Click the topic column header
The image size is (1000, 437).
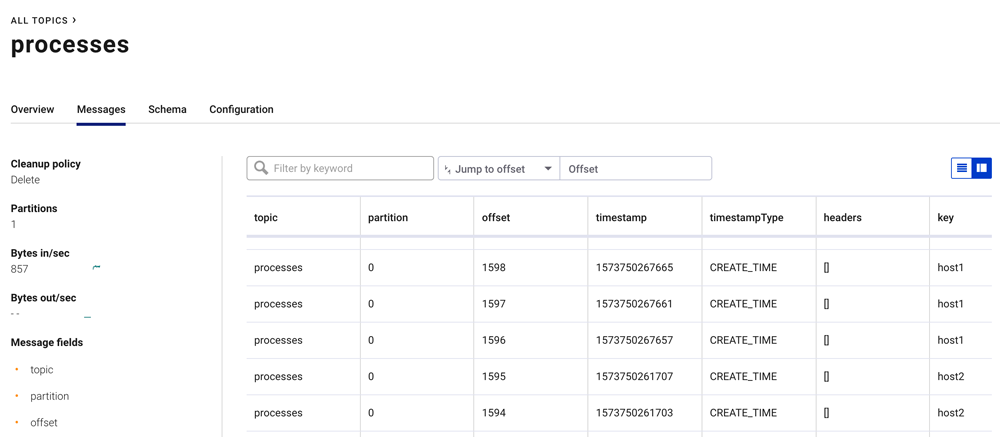(x=266, y=218)
